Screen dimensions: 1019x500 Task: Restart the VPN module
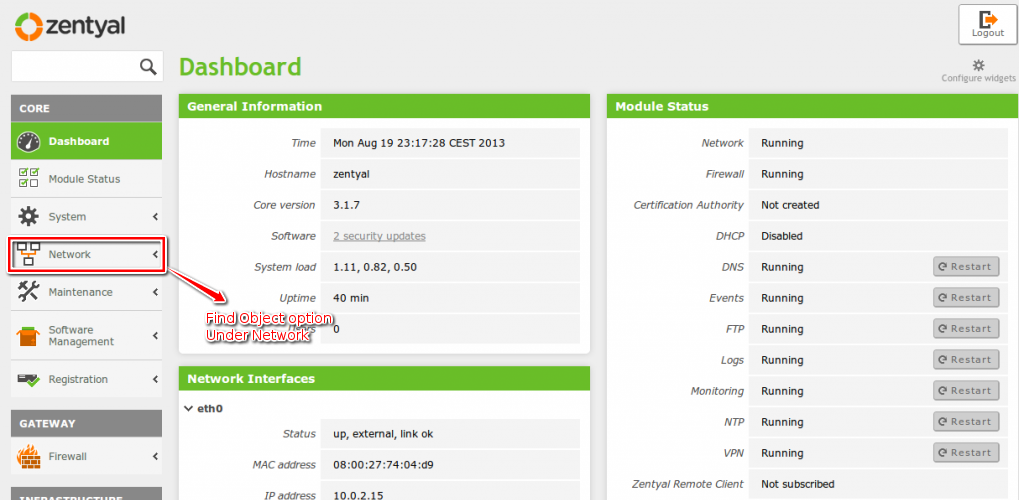(x=966, y=453)
